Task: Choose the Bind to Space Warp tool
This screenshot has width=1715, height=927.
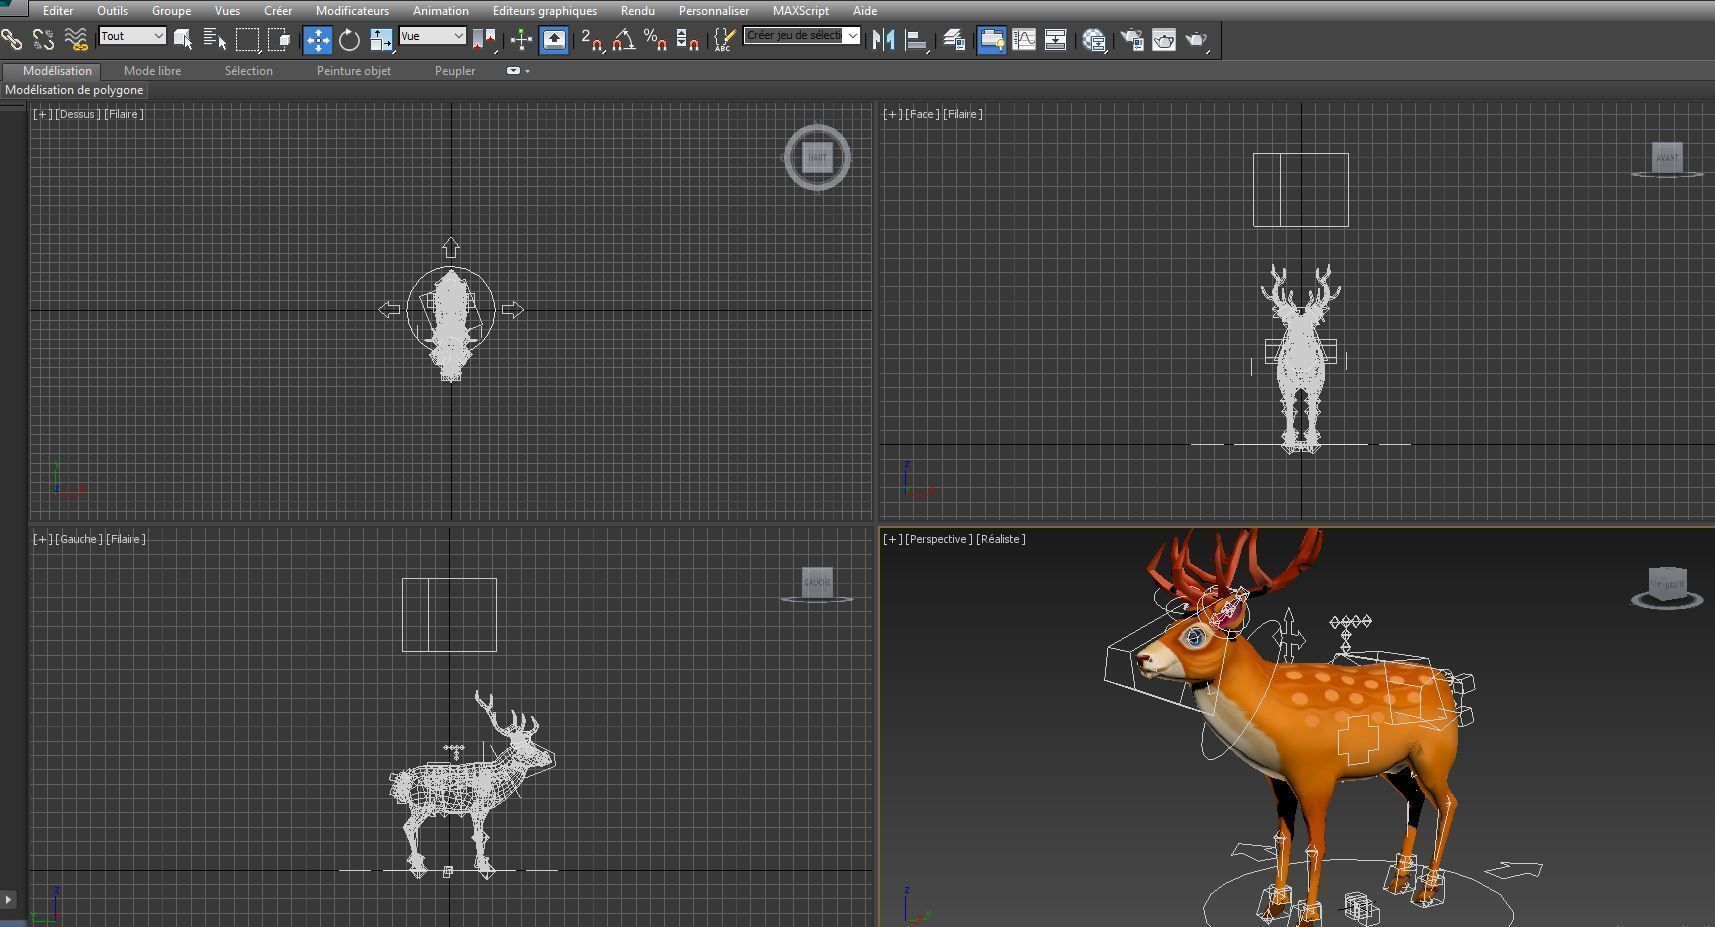Action: (76, 40)
